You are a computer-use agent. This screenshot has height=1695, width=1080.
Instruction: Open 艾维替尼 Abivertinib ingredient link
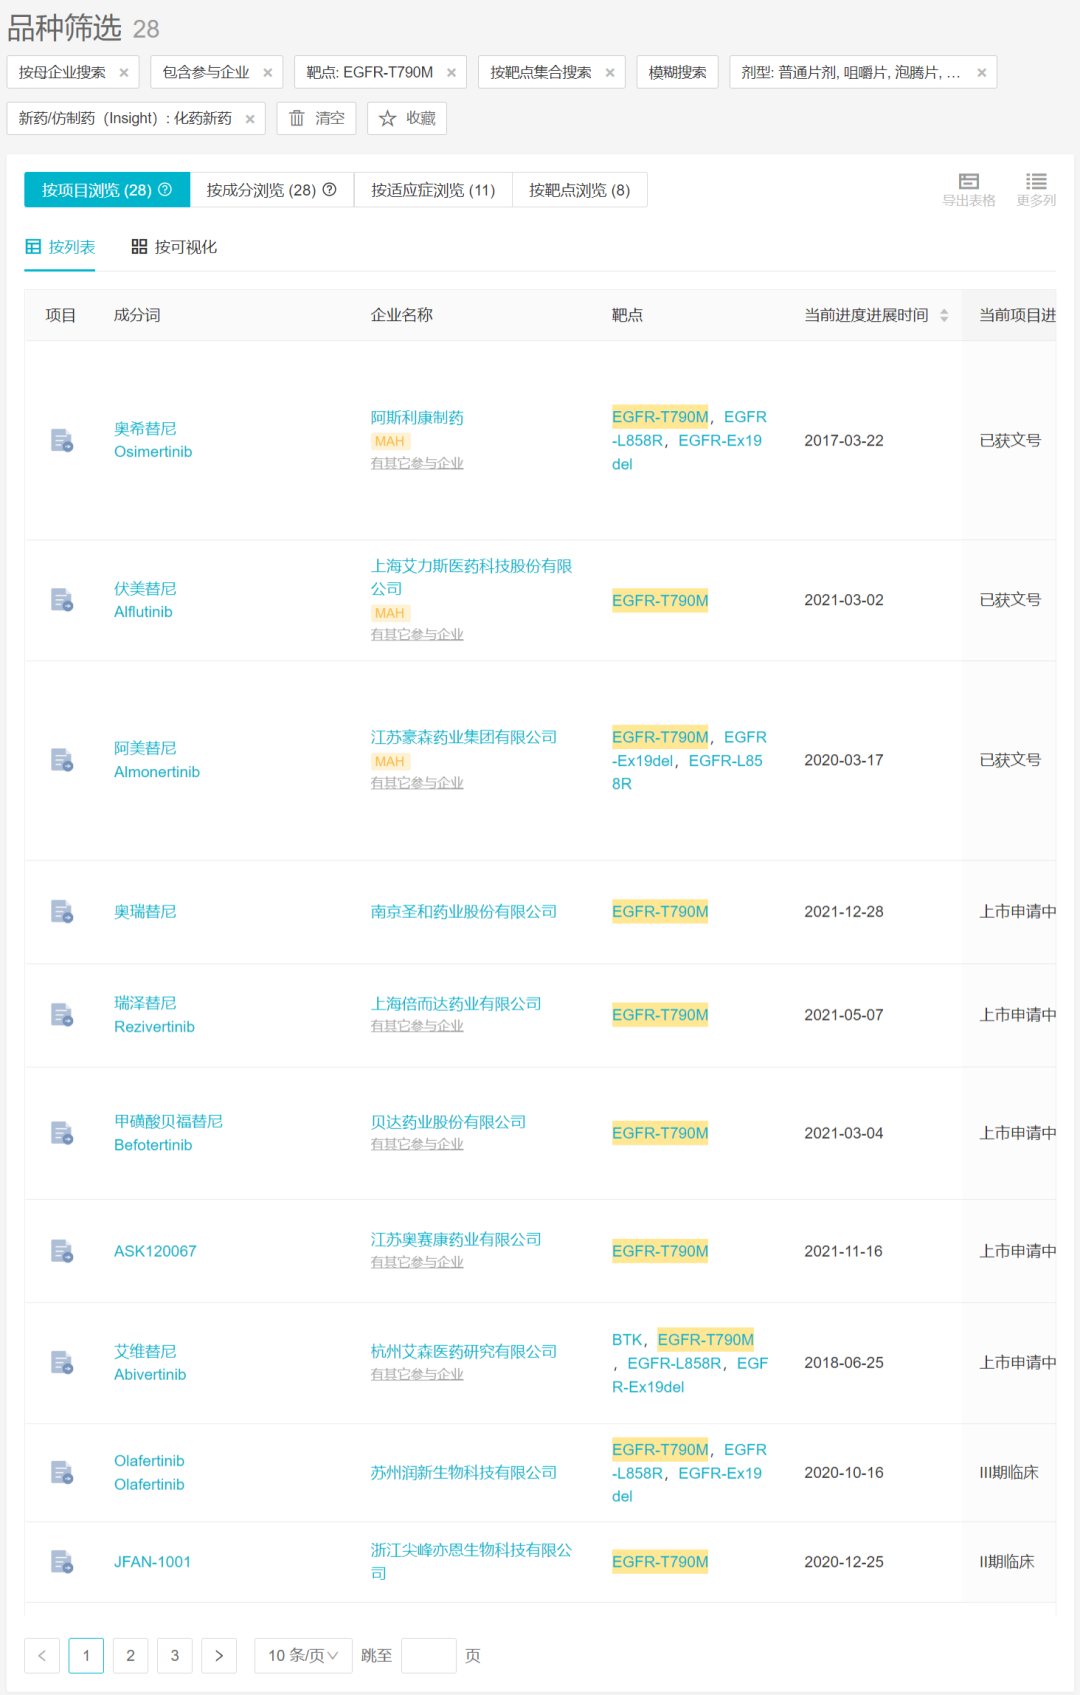click(150, 1363)
